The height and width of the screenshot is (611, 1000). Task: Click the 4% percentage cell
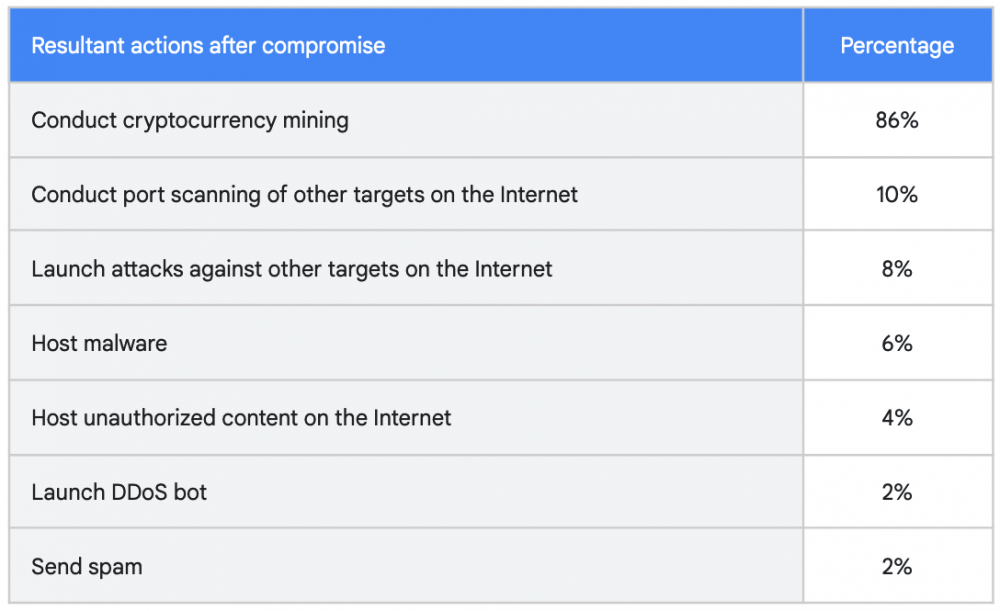click(897, 418)
